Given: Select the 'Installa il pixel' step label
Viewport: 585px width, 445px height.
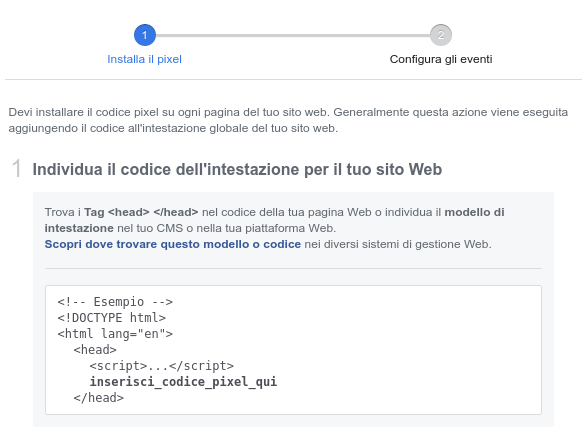Looking at the screenshot, I should coord(144,59).
